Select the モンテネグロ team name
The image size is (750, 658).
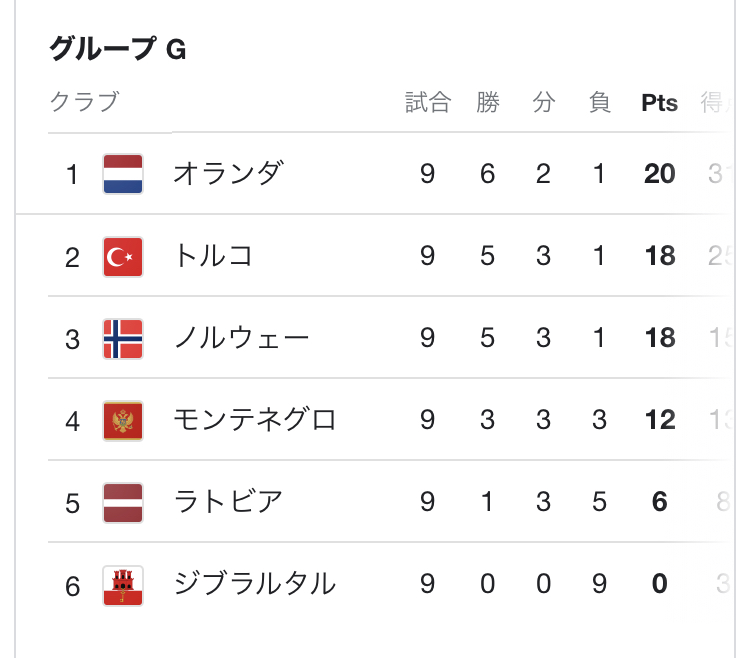click(254, 419)
